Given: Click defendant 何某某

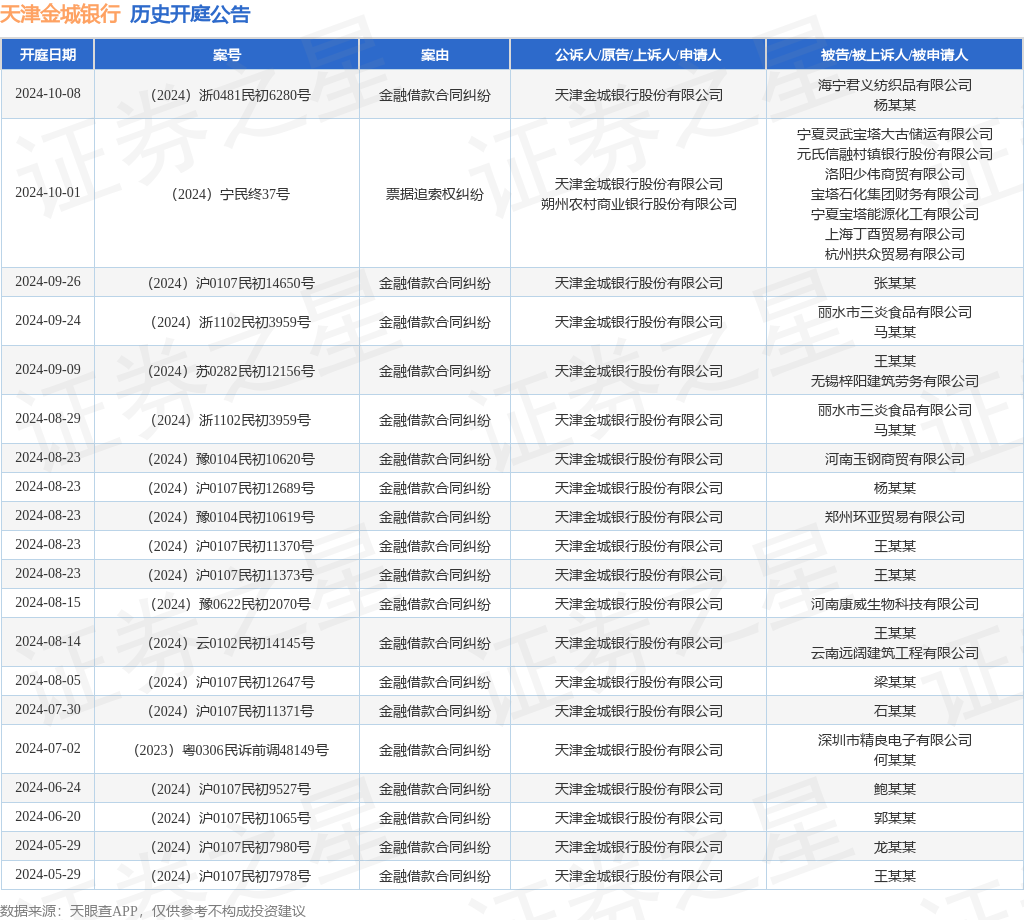Looking at the screenshot, I should tap(895, 761).
